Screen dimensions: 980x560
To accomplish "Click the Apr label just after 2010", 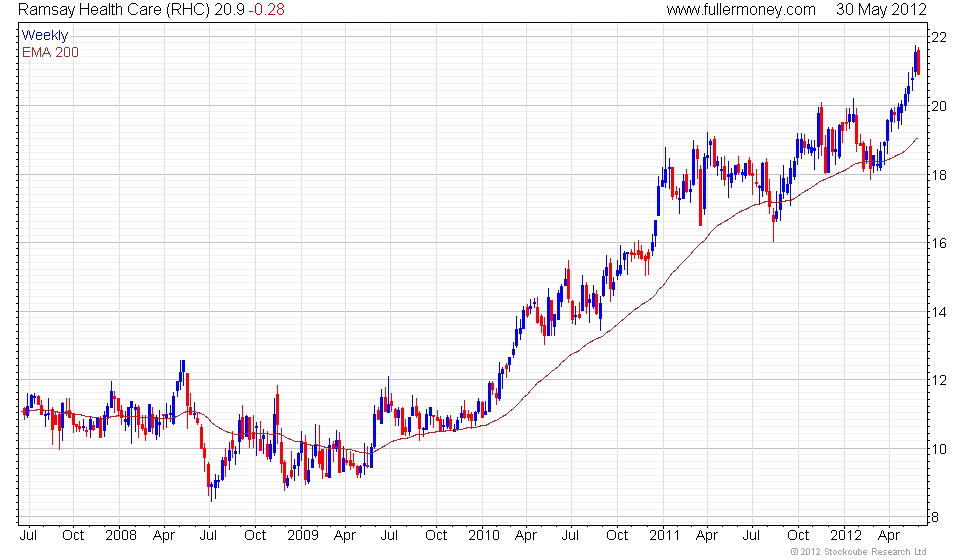I will 526,536.
